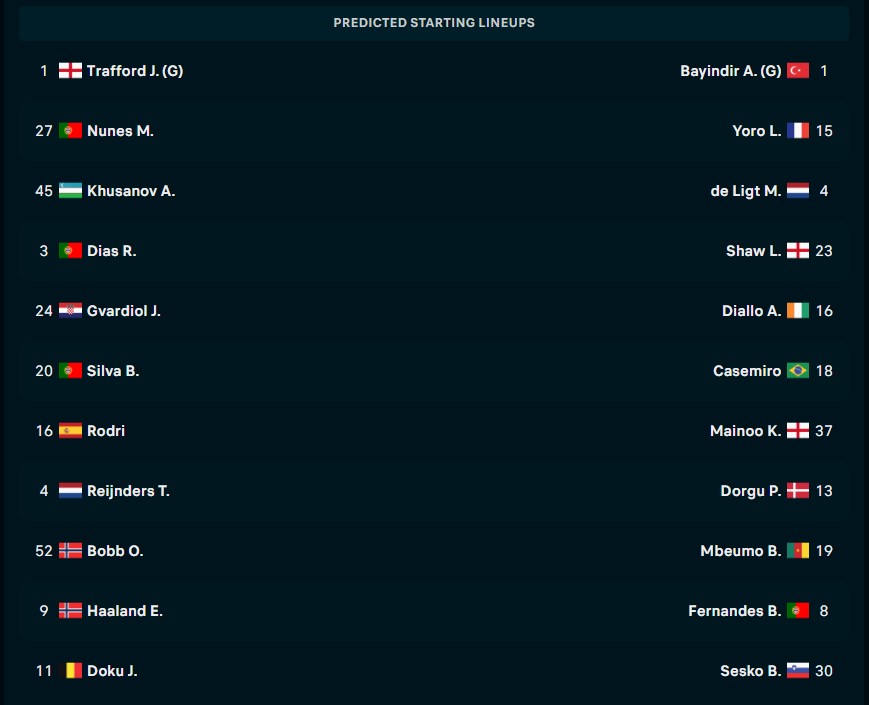Image resolution: width=869 pixels, height=705 pixels.
Task: Click the Predicted Starting Lineups header
Action: coord(434,23)
